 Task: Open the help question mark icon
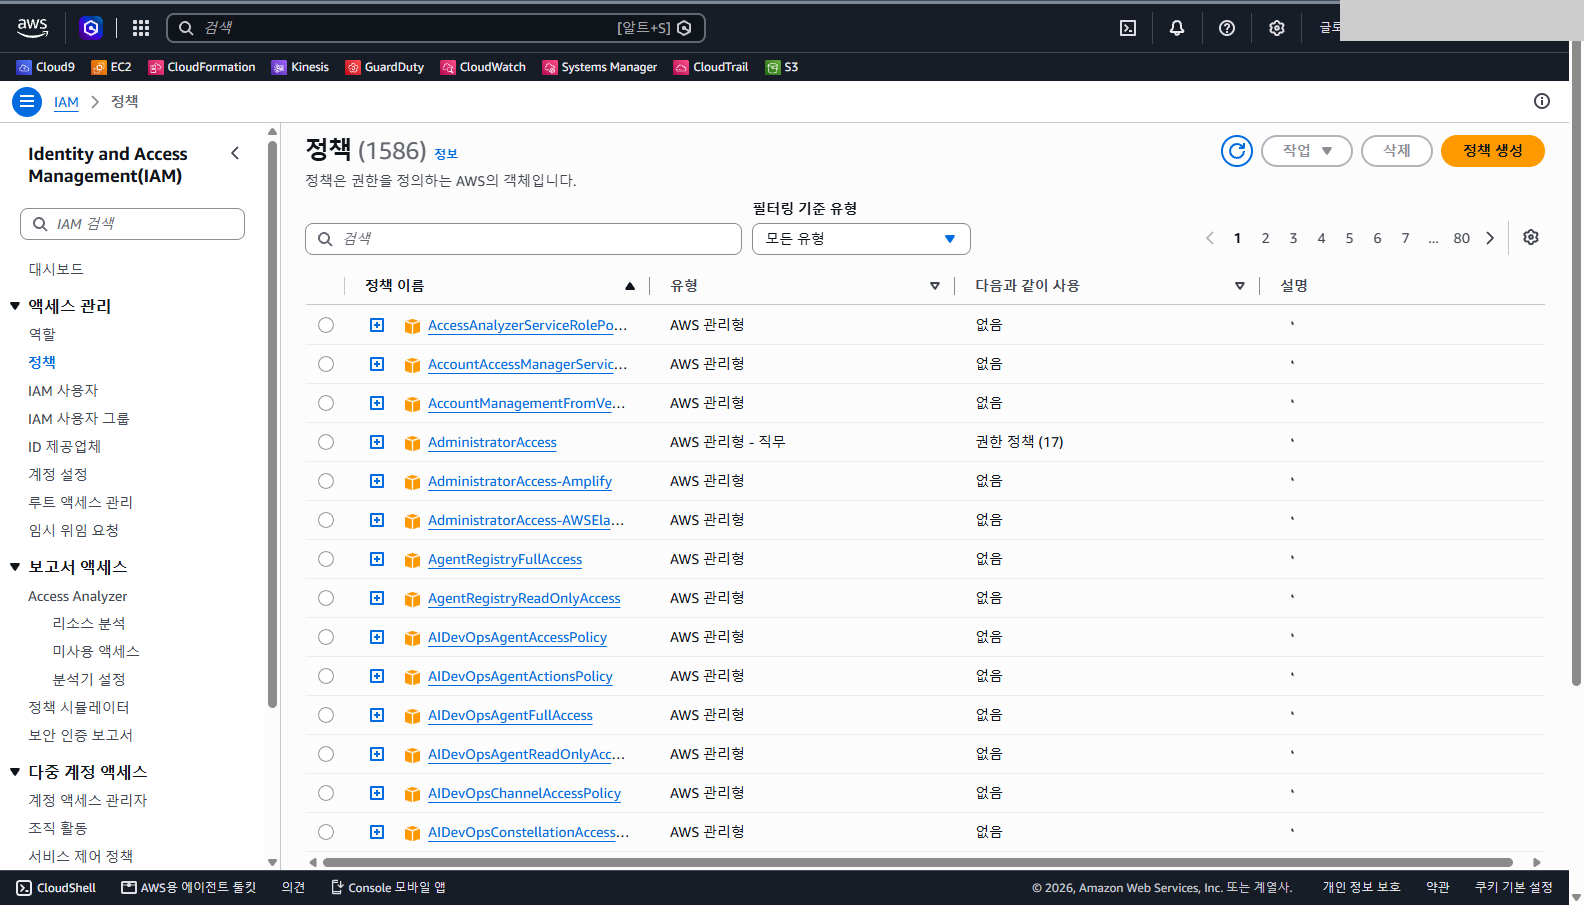click(x=1227, y=28)
